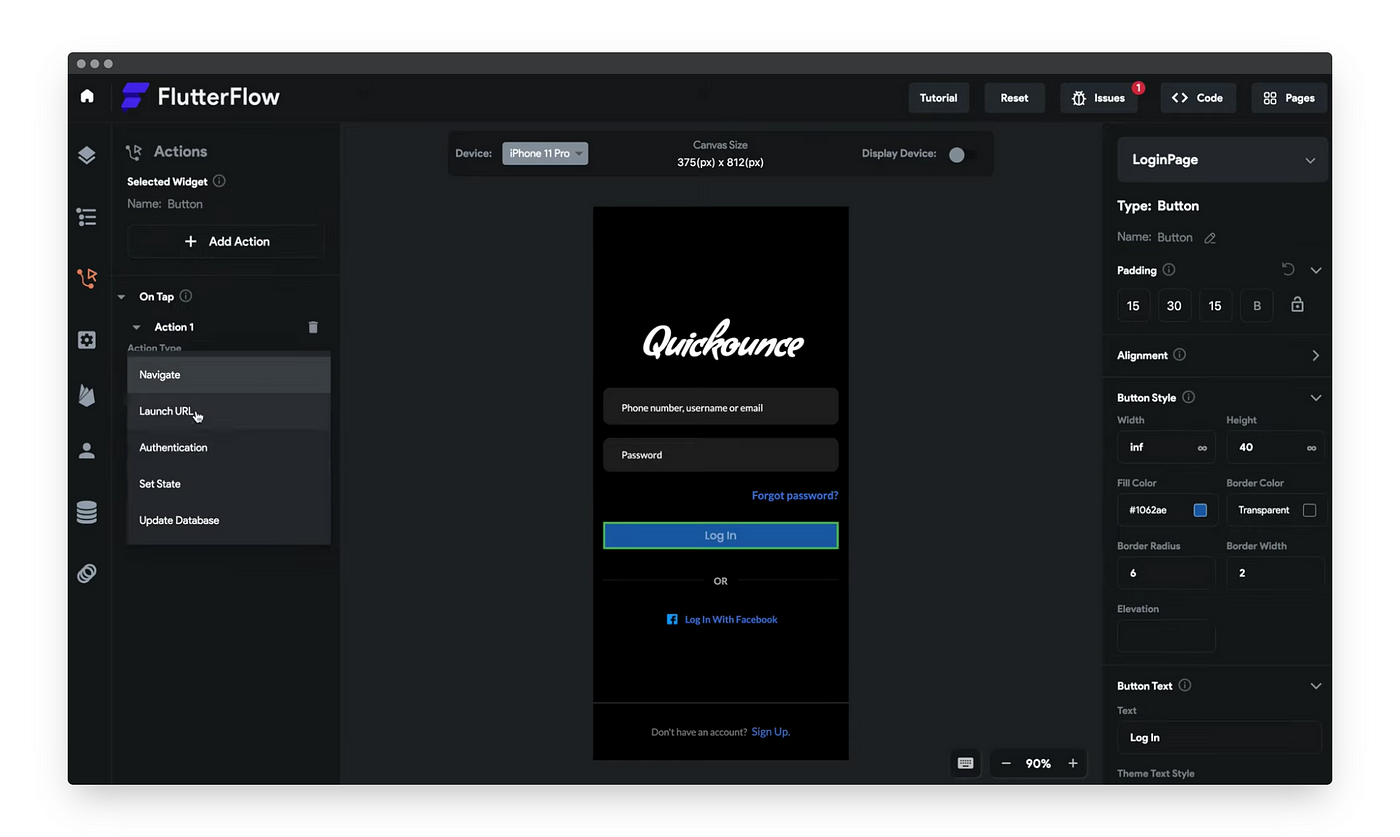This screenshot has height=837, width=1400.
Task: Select the Phone number, username or email field
Action: click(x=720, y=407)
